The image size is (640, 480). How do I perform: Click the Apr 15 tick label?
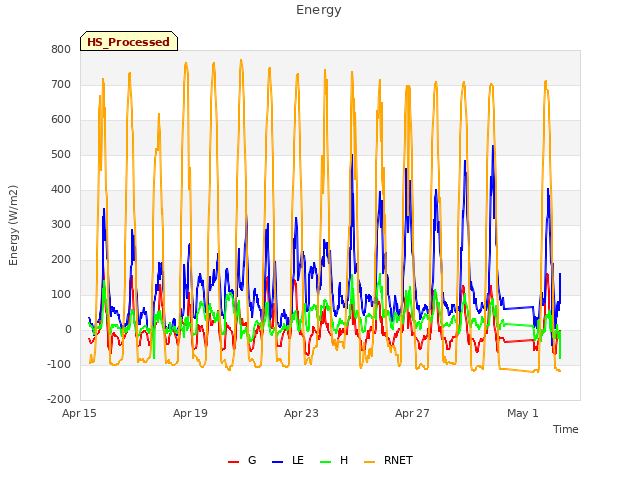[x=79, y=413]
